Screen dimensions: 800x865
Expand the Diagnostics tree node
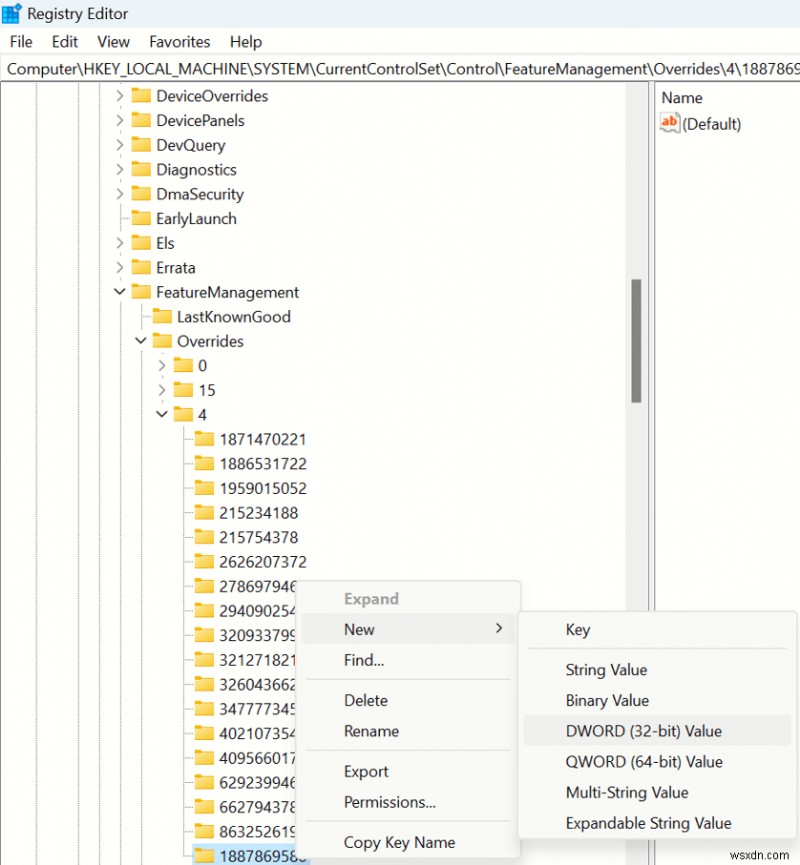tap(119, 169)
